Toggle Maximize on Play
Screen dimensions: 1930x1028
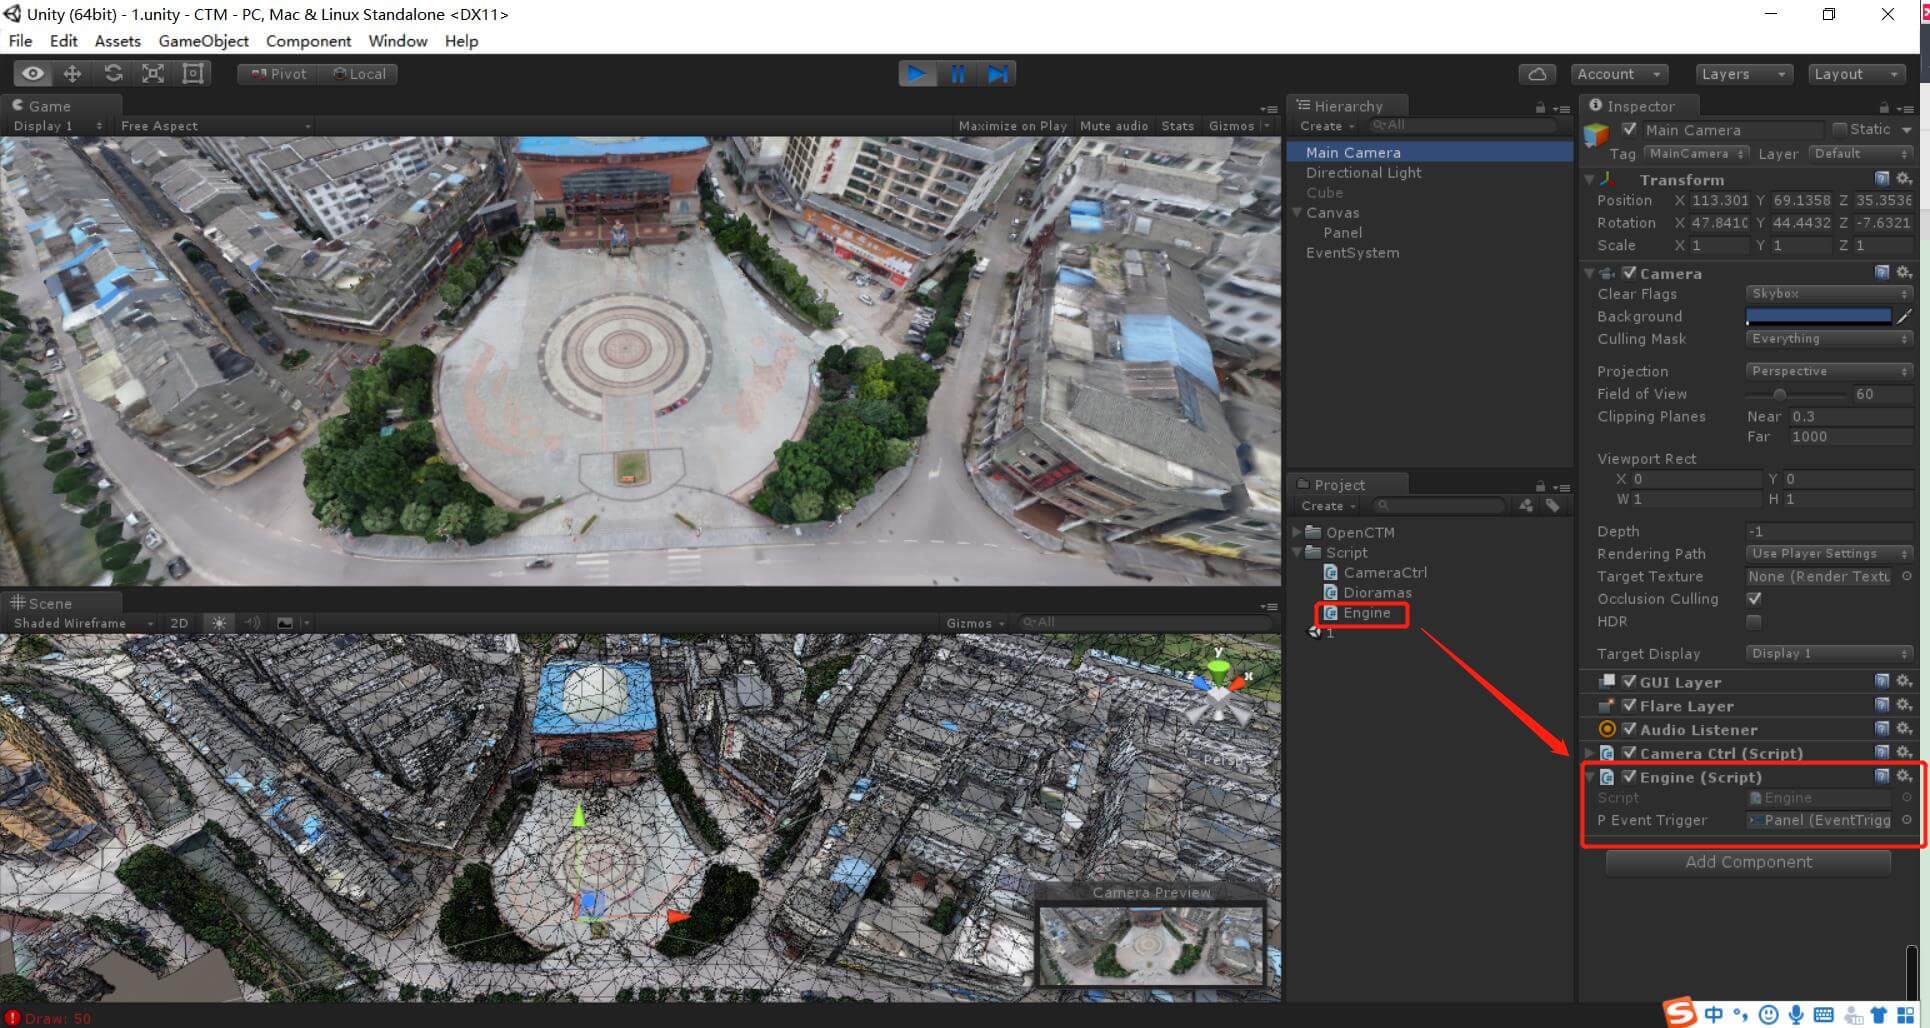tap(1012, 126)
